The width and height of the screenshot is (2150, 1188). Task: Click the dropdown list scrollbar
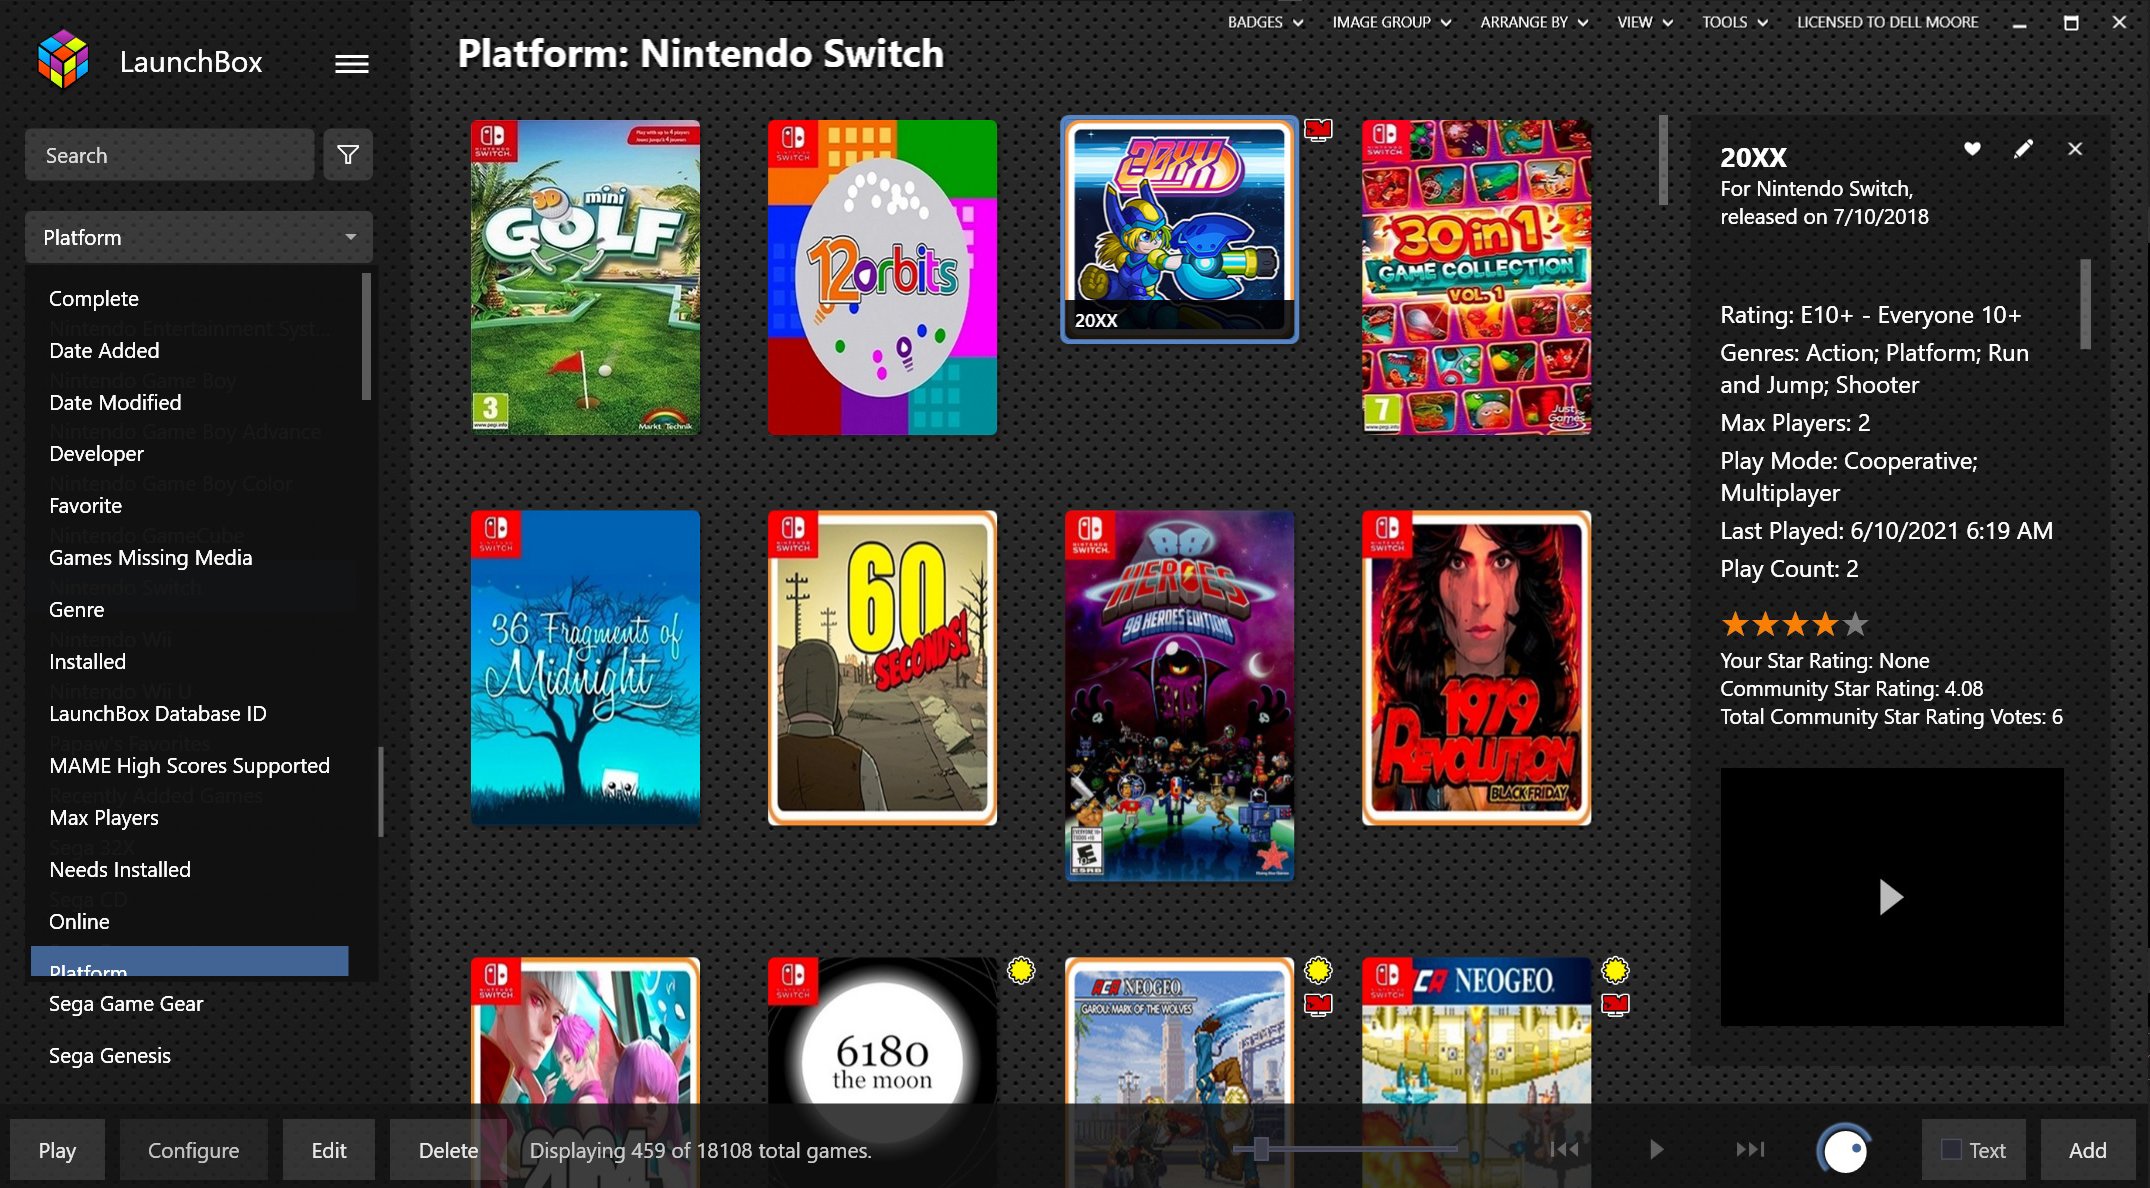click(366, 337)
